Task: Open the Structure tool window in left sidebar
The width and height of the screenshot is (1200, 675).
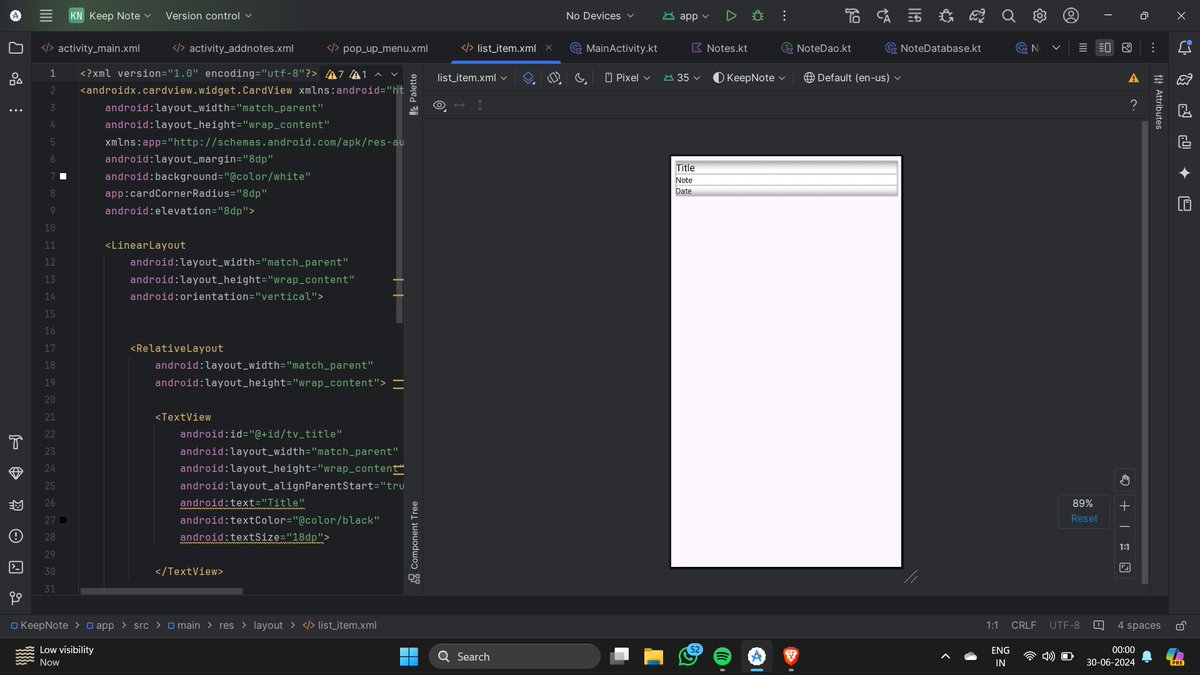Action: [x=15, y=78]
